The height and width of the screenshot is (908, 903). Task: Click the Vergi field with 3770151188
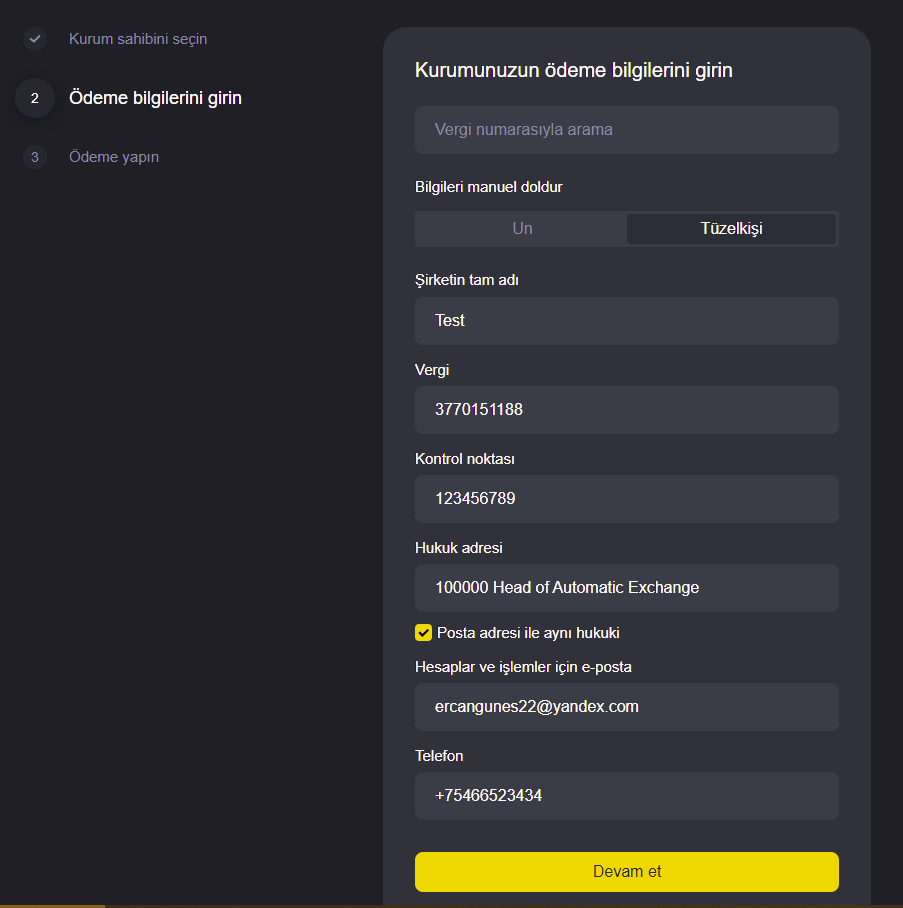point(627,410)
